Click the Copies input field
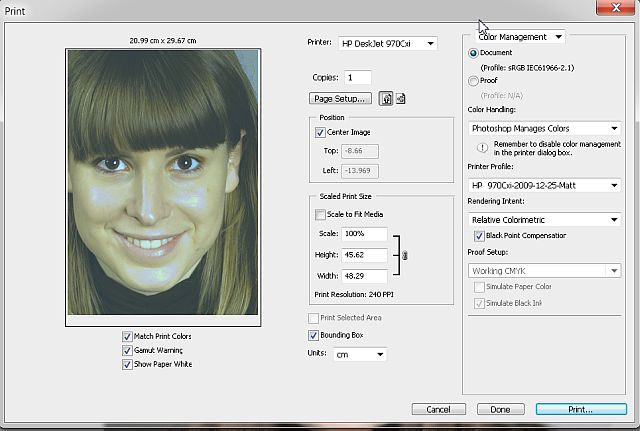Screen dimensions: 640x431 point(356,77)
